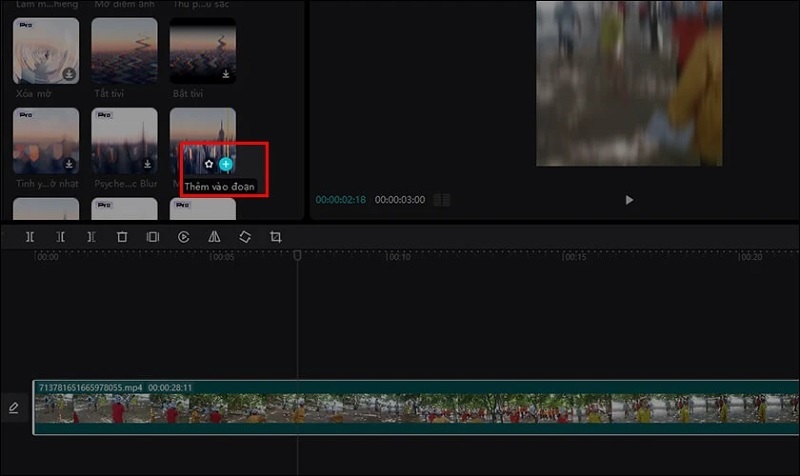Viewport: 800px width, 476px height.
Task: Download the 'Bật tivi' effect
Action: click(226, 74)
